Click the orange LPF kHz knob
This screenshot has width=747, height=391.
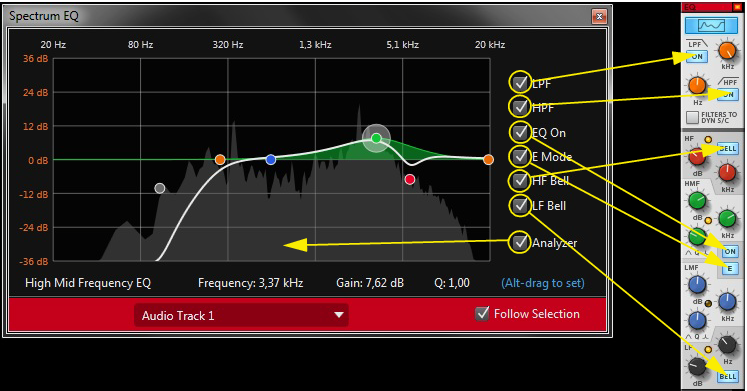click(x=727, y=50)
